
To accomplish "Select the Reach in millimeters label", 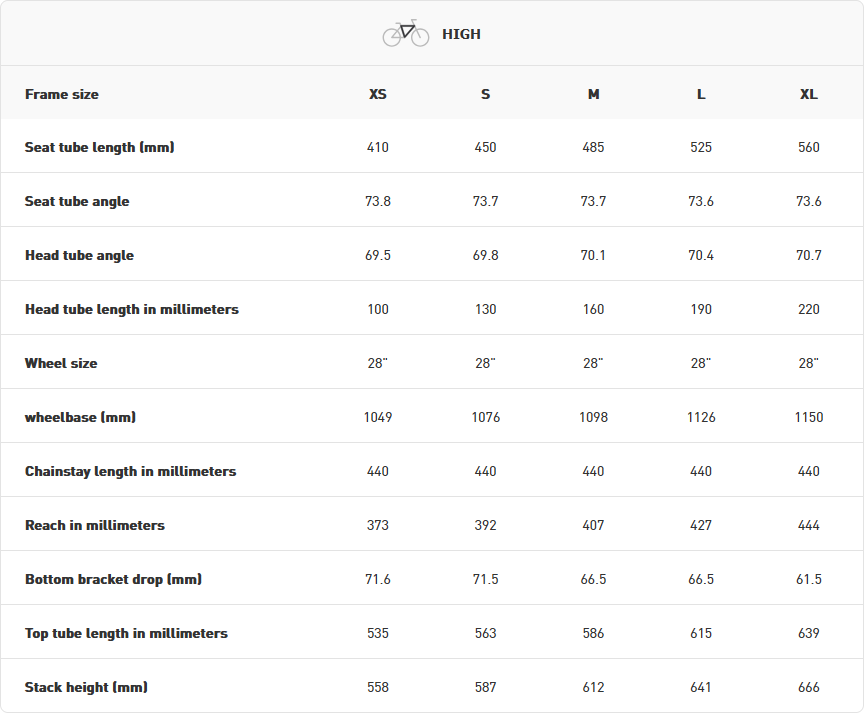I will [95, 525].
